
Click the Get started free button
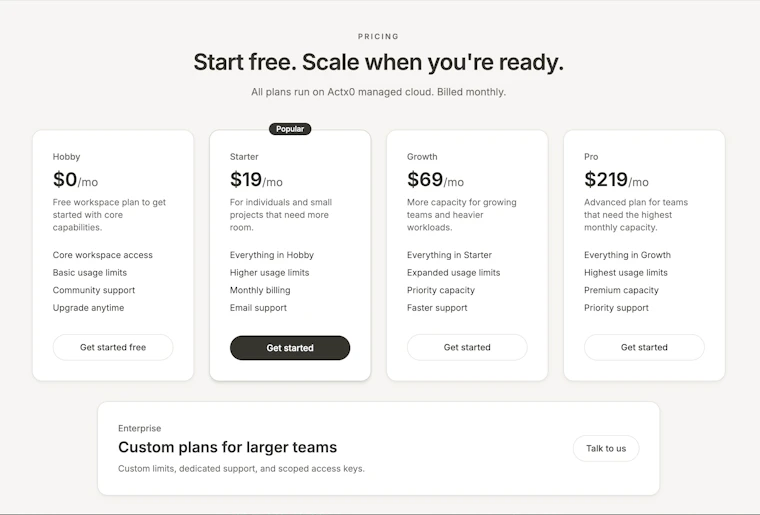pyautogui.click(x=113, y=347)
